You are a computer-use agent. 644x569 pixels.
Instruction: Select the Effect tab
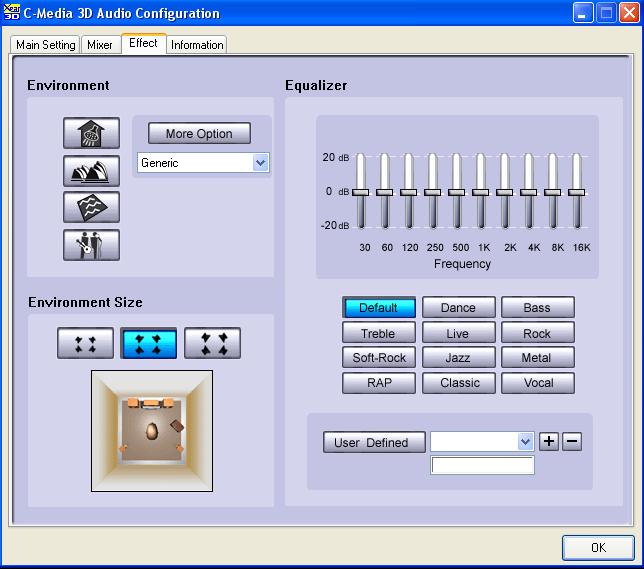(x=143, y=43)
